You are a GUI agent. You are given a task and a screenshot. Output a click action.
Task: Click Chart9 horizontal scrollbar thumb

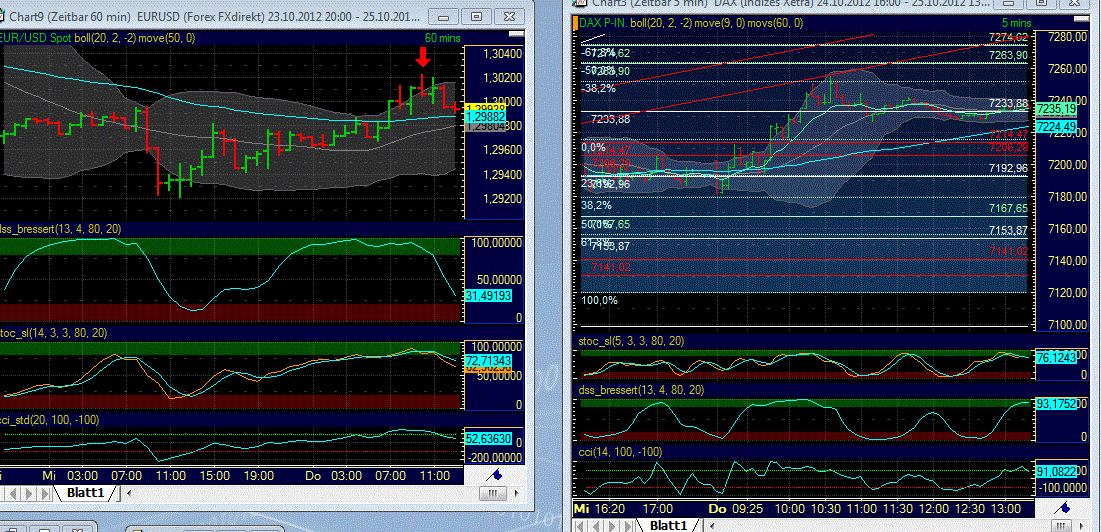coord(492,493)
